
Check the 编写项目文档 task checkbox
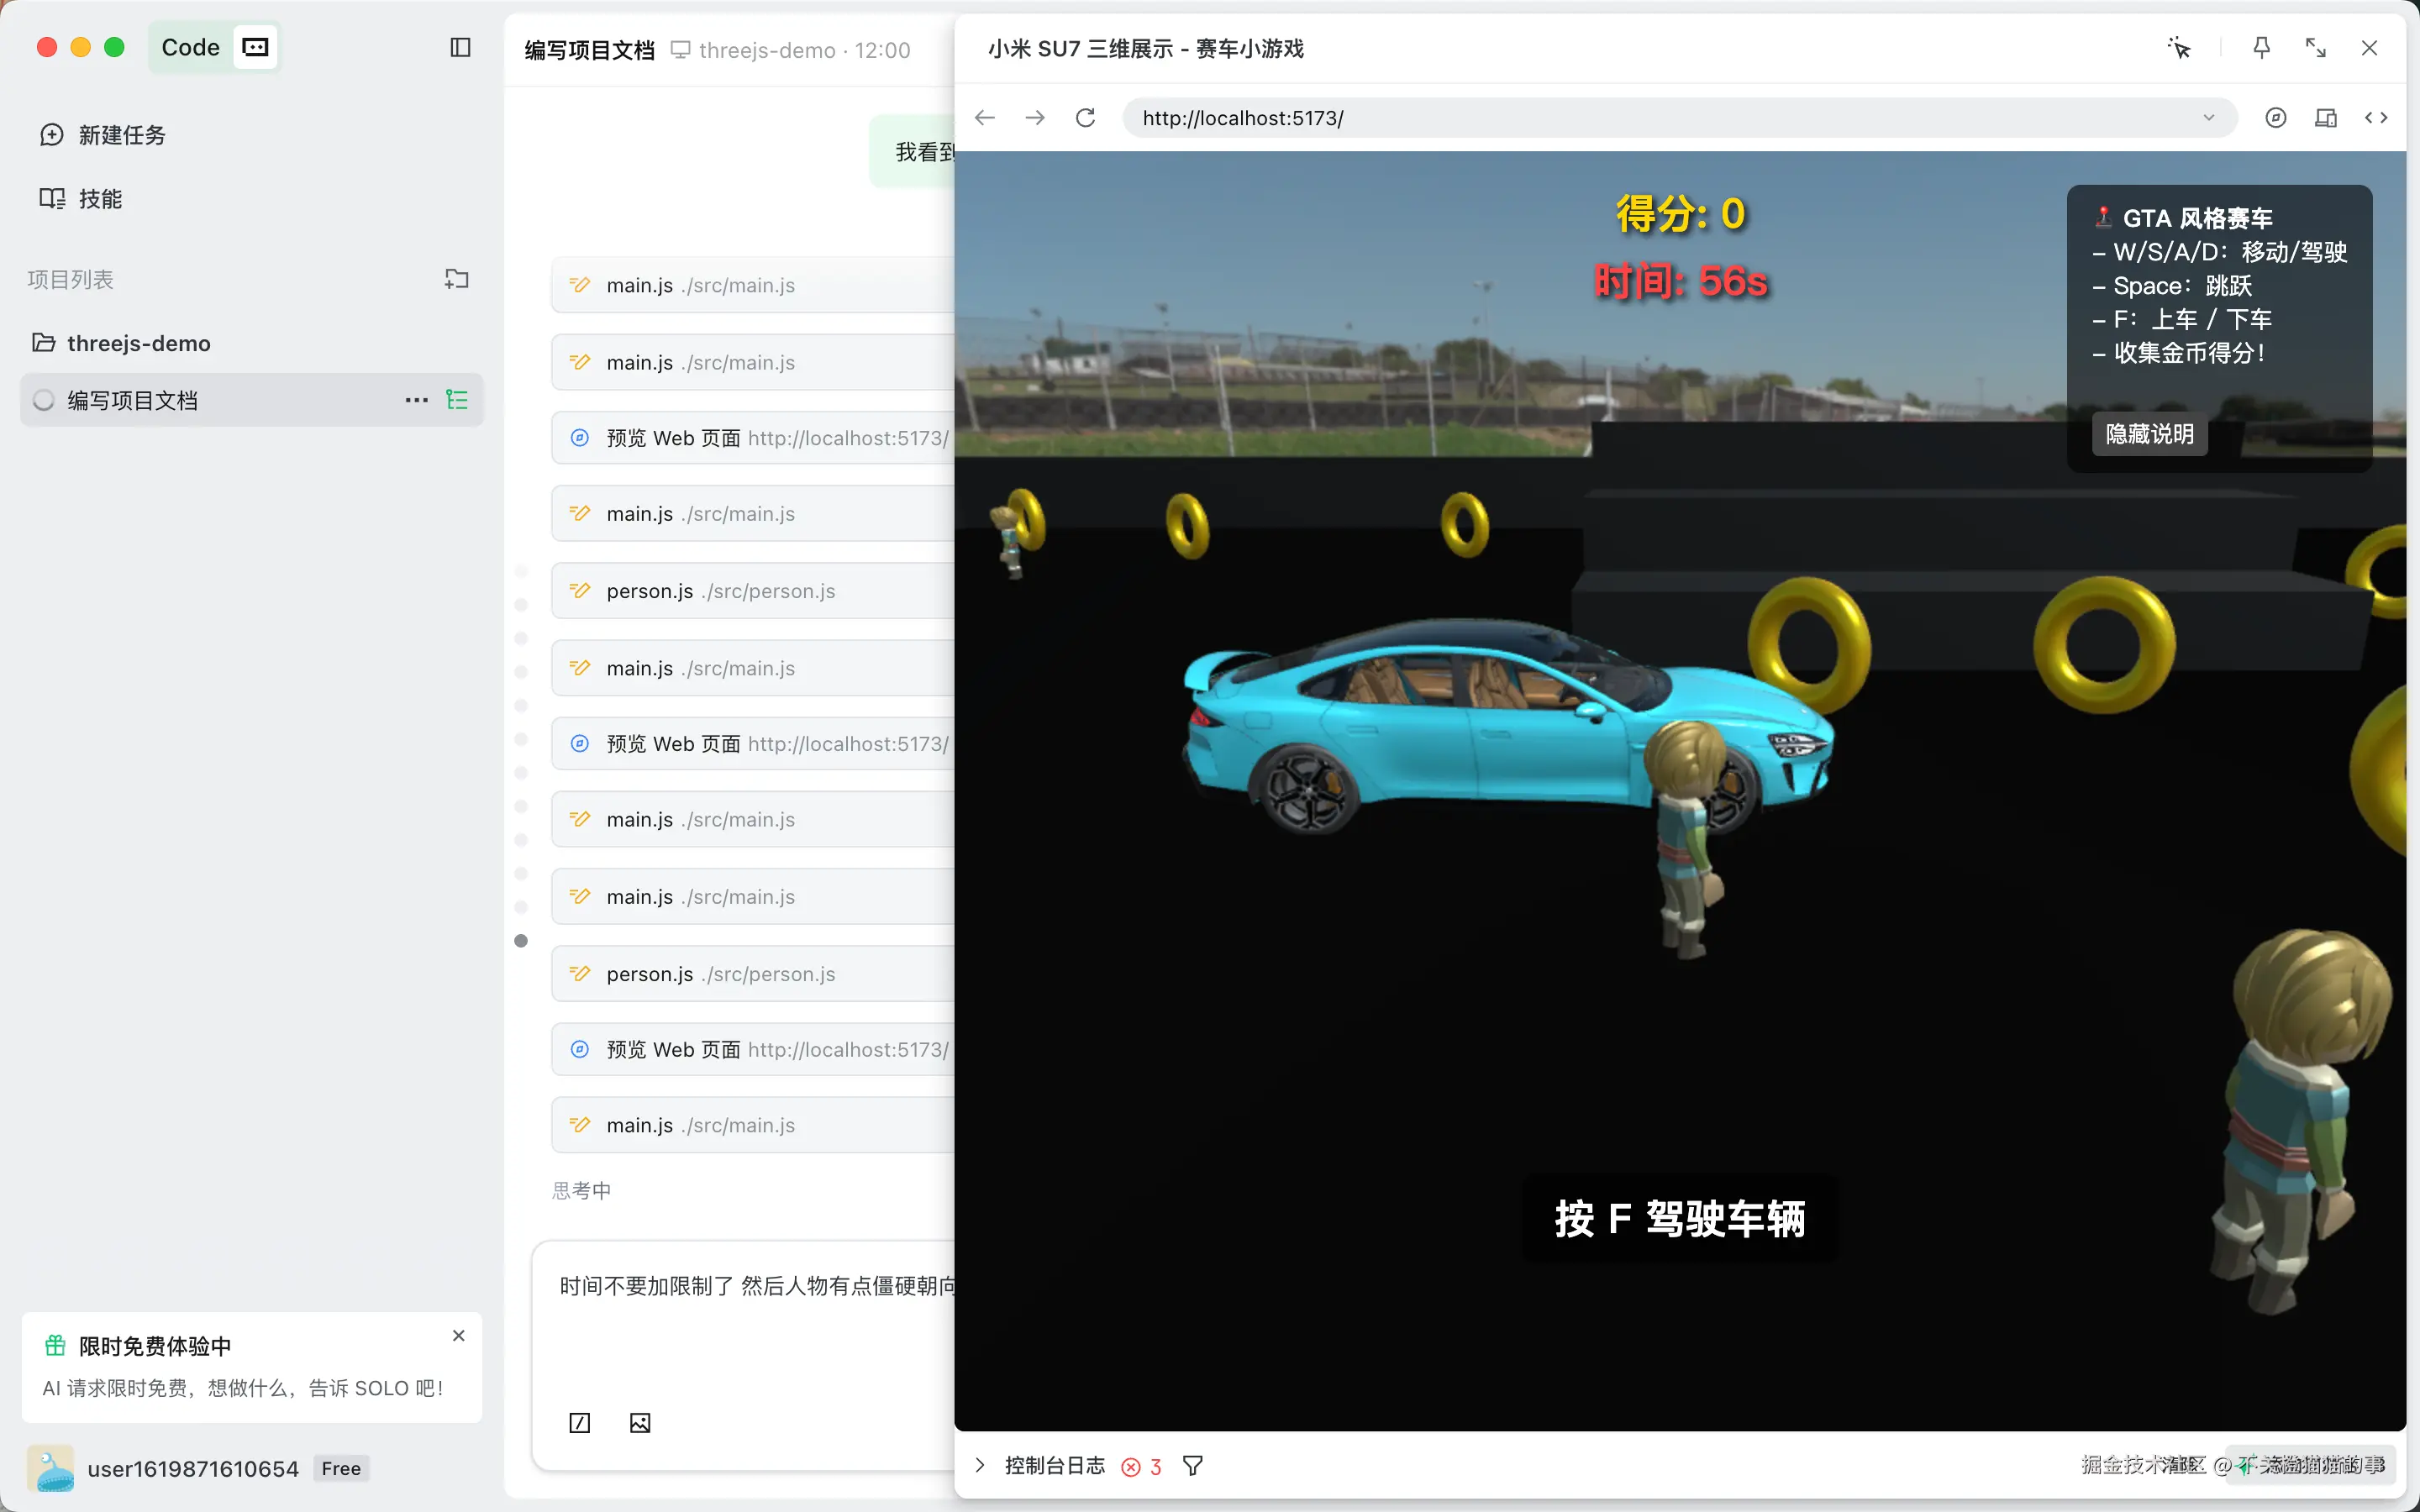point(44,399)
